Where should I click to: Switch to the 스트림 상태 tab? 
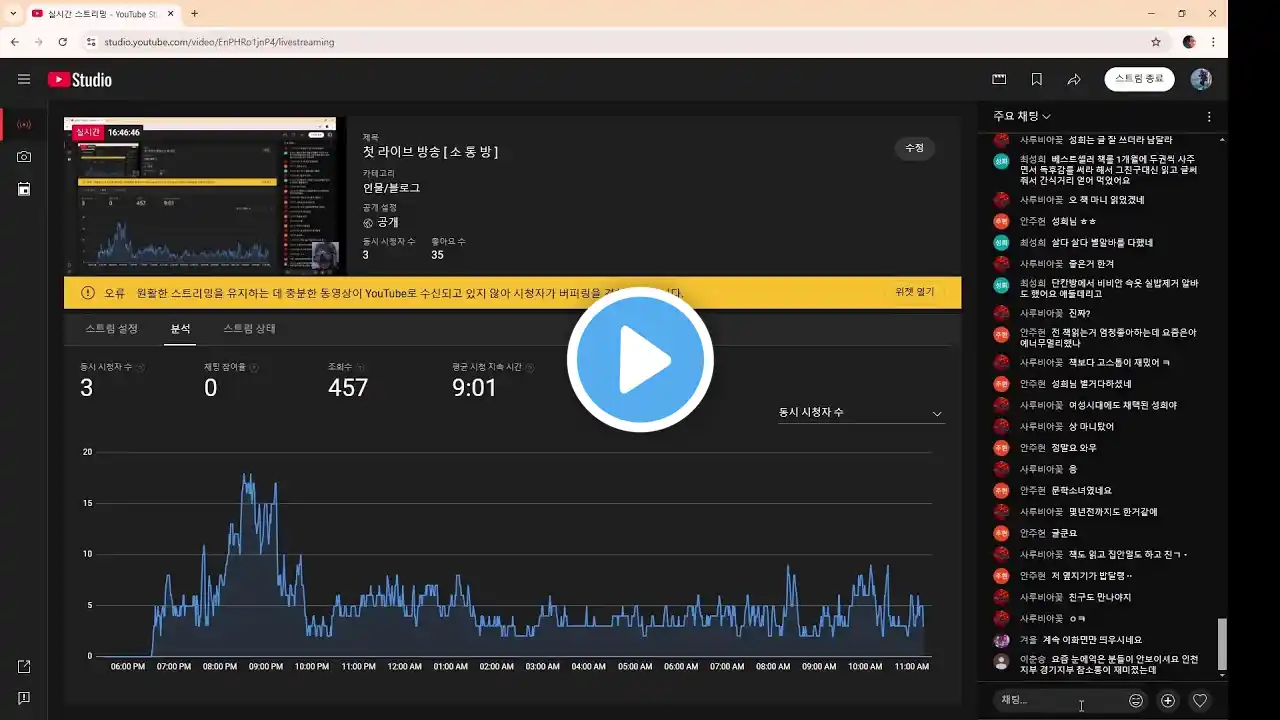click(x=249, y=328)
